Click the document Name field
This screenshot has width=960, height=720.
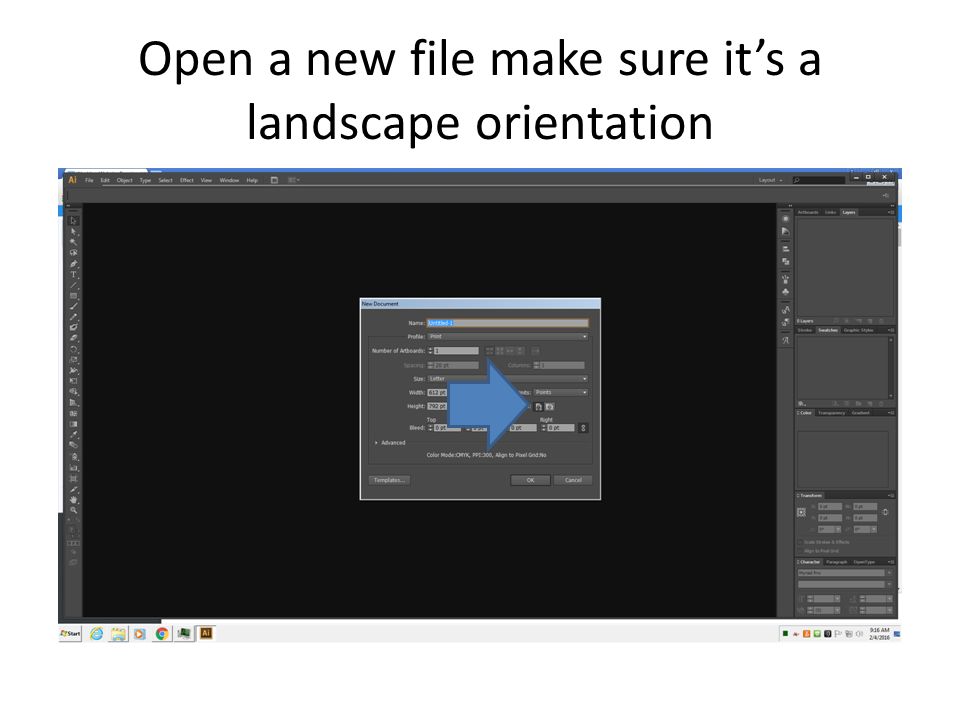pyautogui.click(x=508, y=323)
